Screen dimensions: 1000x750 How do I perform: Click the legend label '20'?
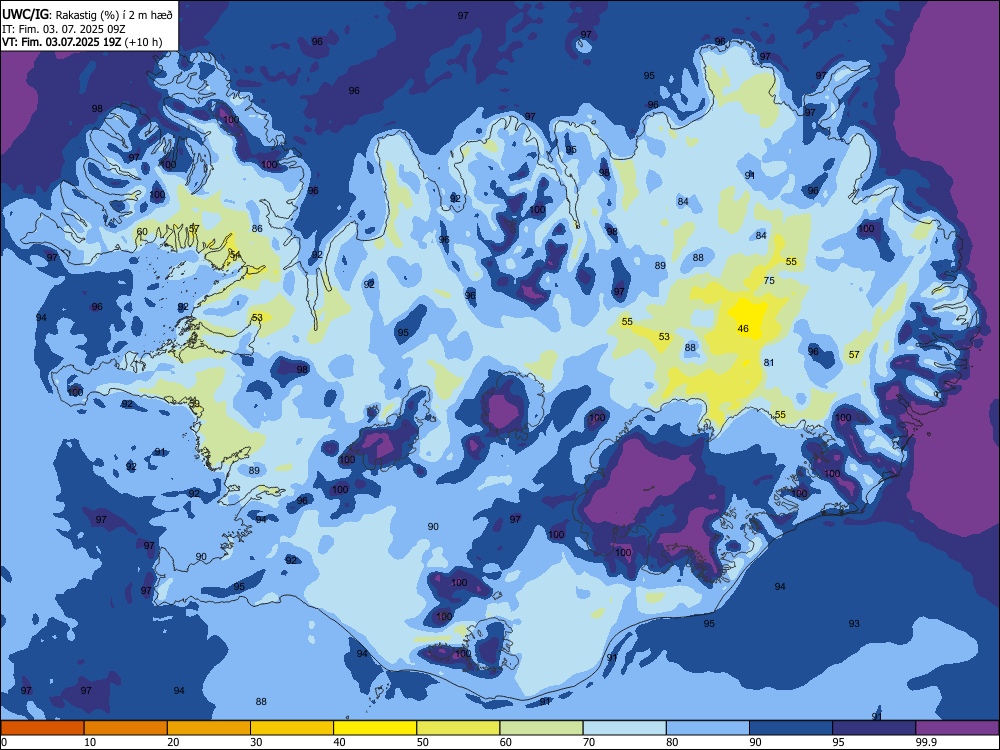173,742
